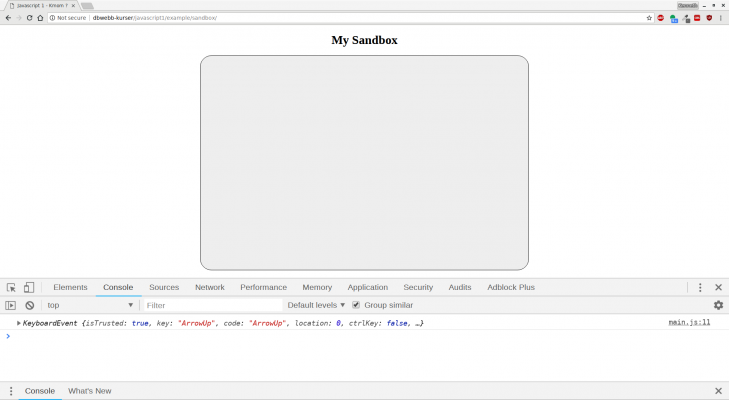Screen dimensions: 729x400
Task: Open the Performance tab
Action: click(264, 287)
